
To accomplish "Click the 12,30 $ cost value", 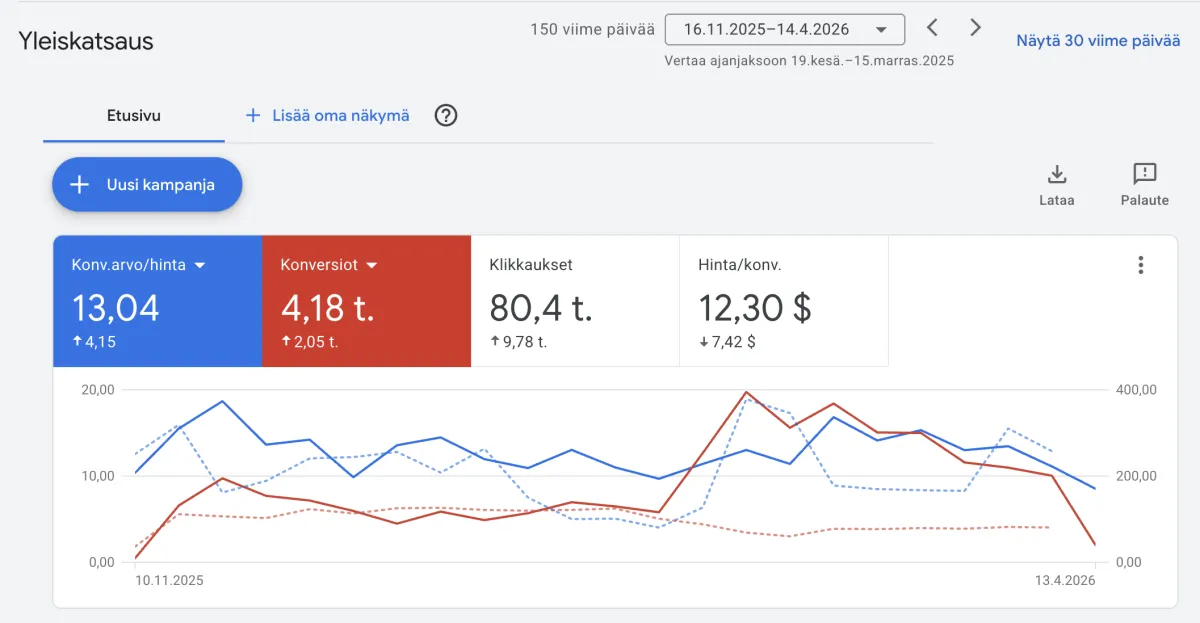I will tap(755, 308).
